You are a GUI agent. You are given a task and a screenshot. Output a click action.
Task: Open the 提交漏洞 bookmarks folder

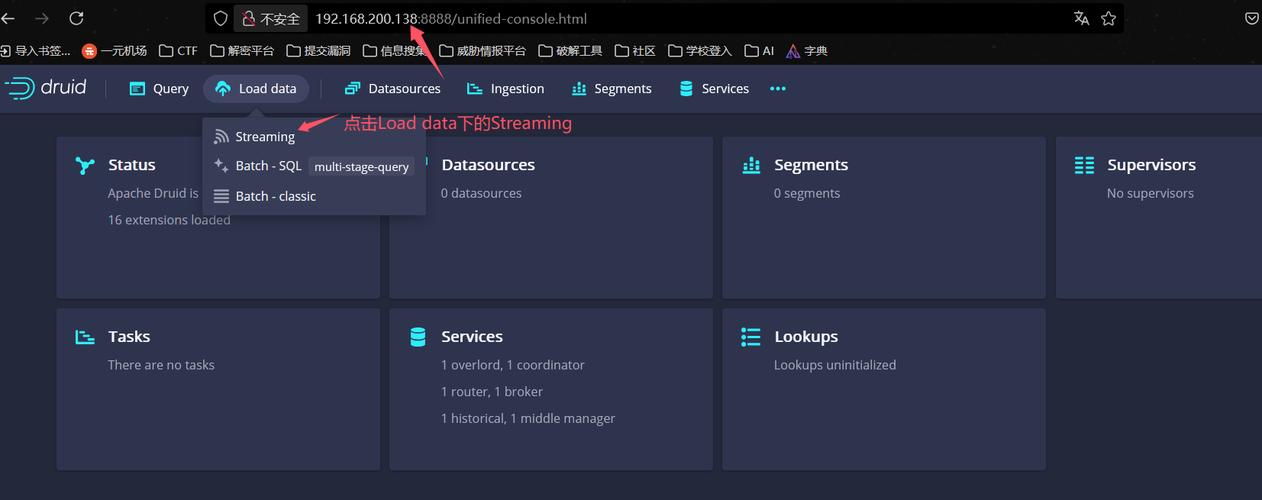coord(317,50)
